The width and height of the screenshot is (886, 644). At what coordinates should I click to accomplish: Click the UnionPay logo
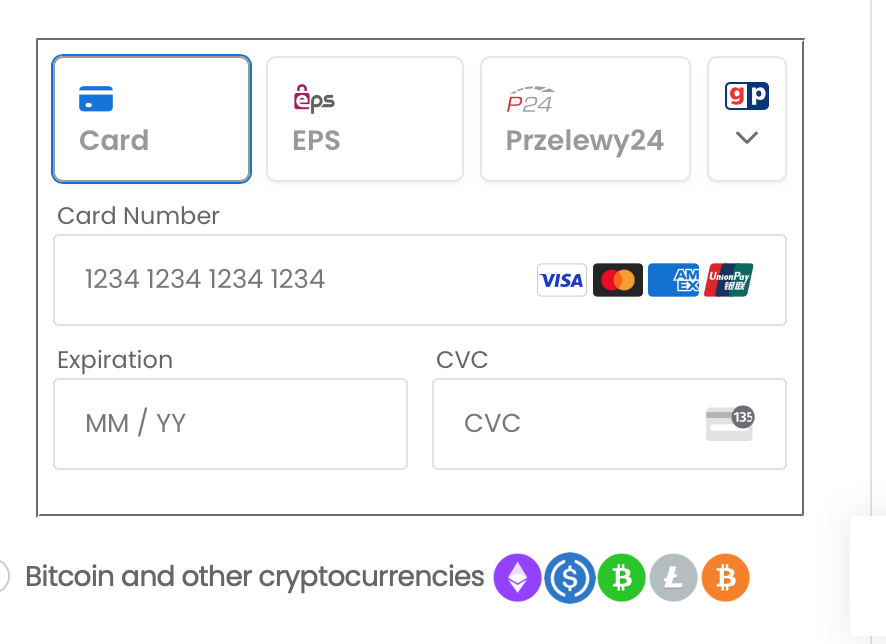pyautogui.click(x=728, y=281)
